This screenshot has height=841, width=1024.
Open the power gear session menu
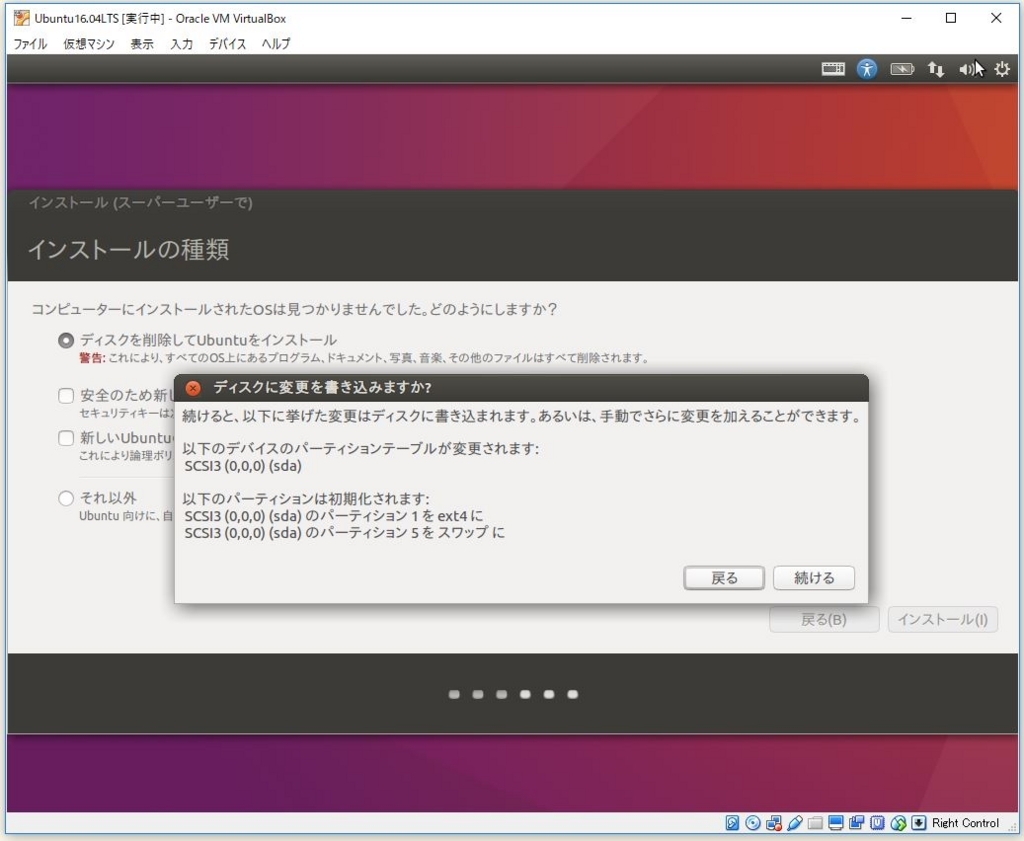1002,69
